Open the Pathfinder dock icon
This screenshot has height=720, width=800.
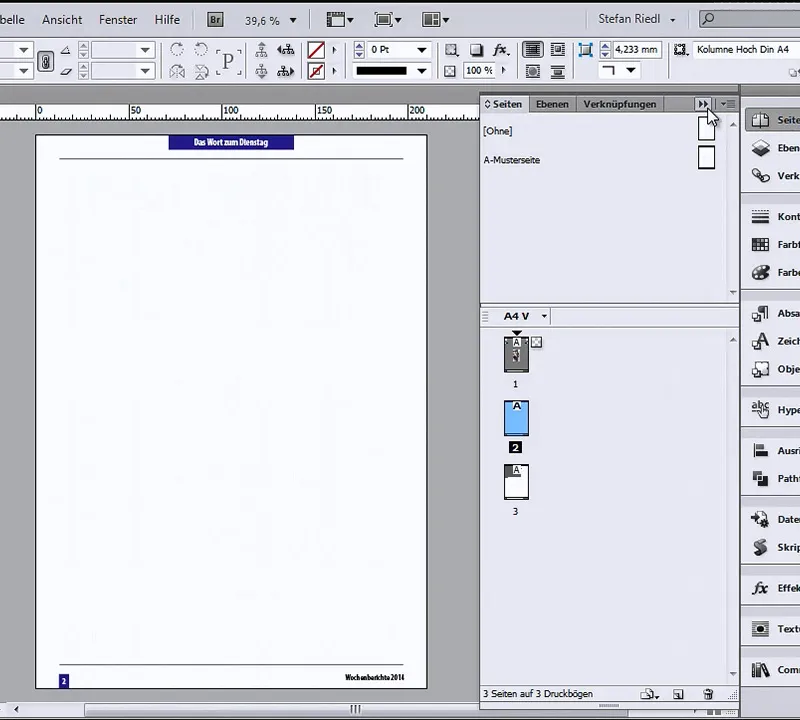pyautogui.click(x=761, y=478)
